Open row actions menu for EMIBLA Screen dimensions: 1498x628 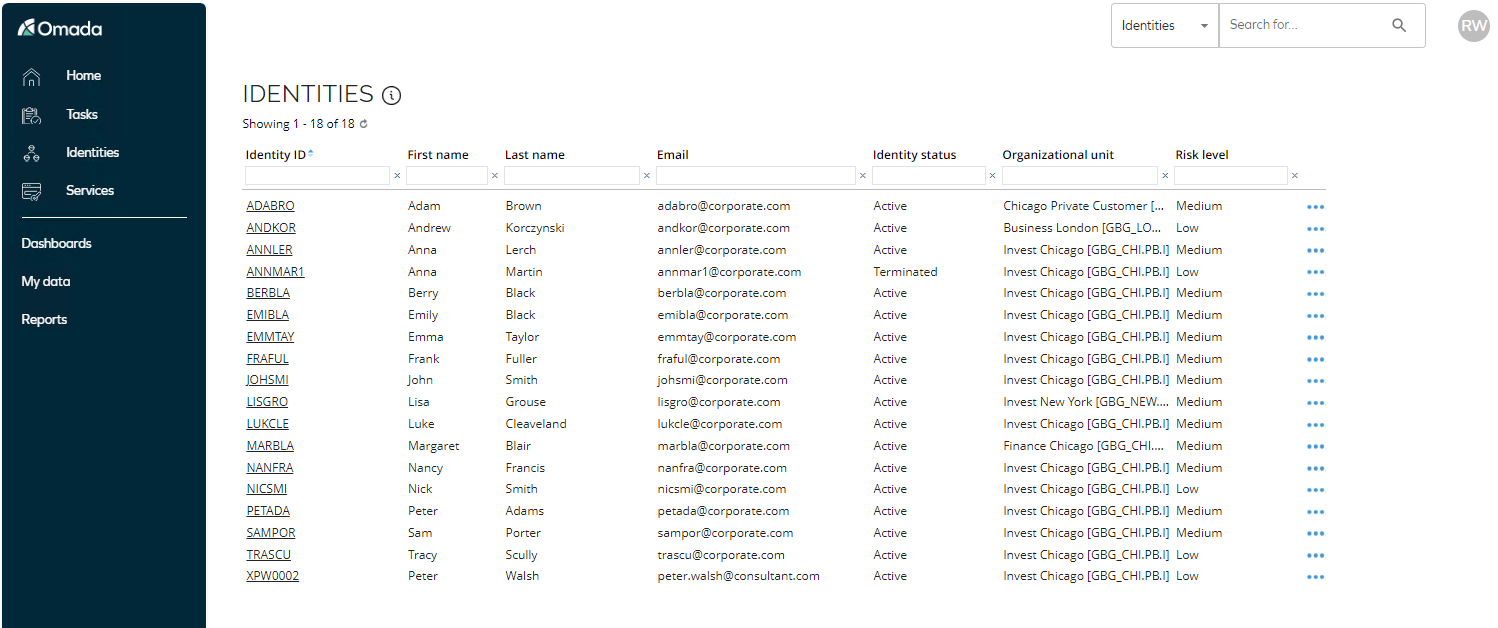point(1315,316)
